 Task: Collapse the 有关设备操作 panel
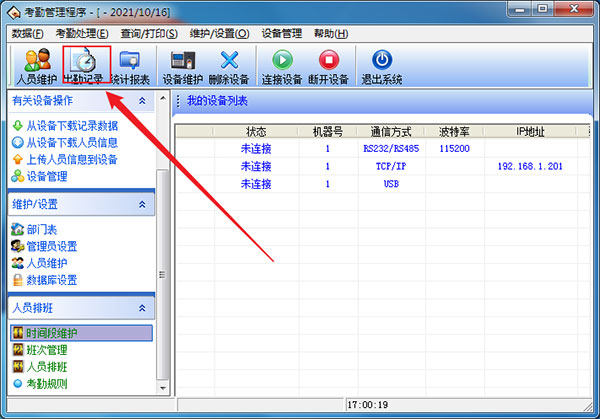pos(142,101)
